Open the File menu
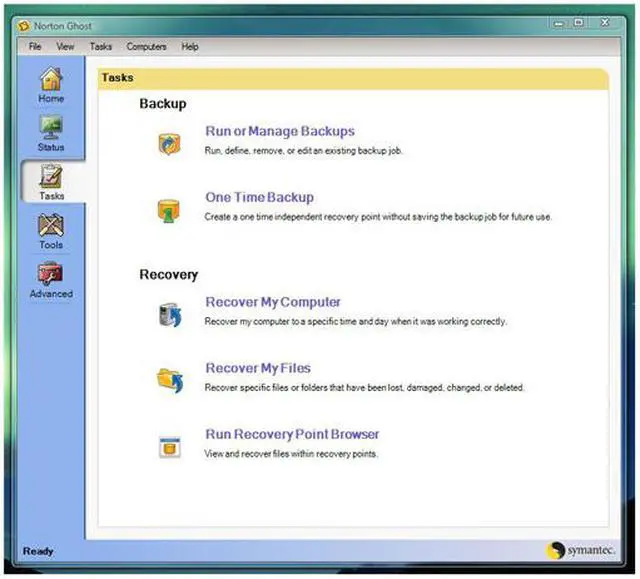The image size is (640, 579). (x=35, y=47)
